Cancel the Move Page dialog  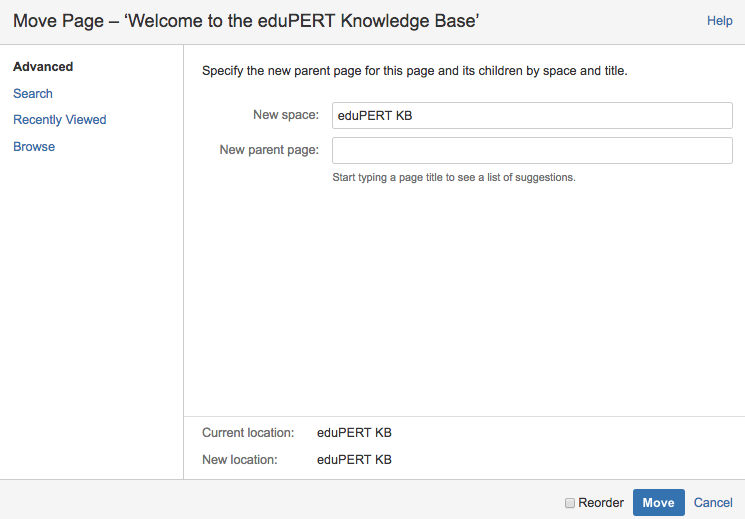point(713,503)
